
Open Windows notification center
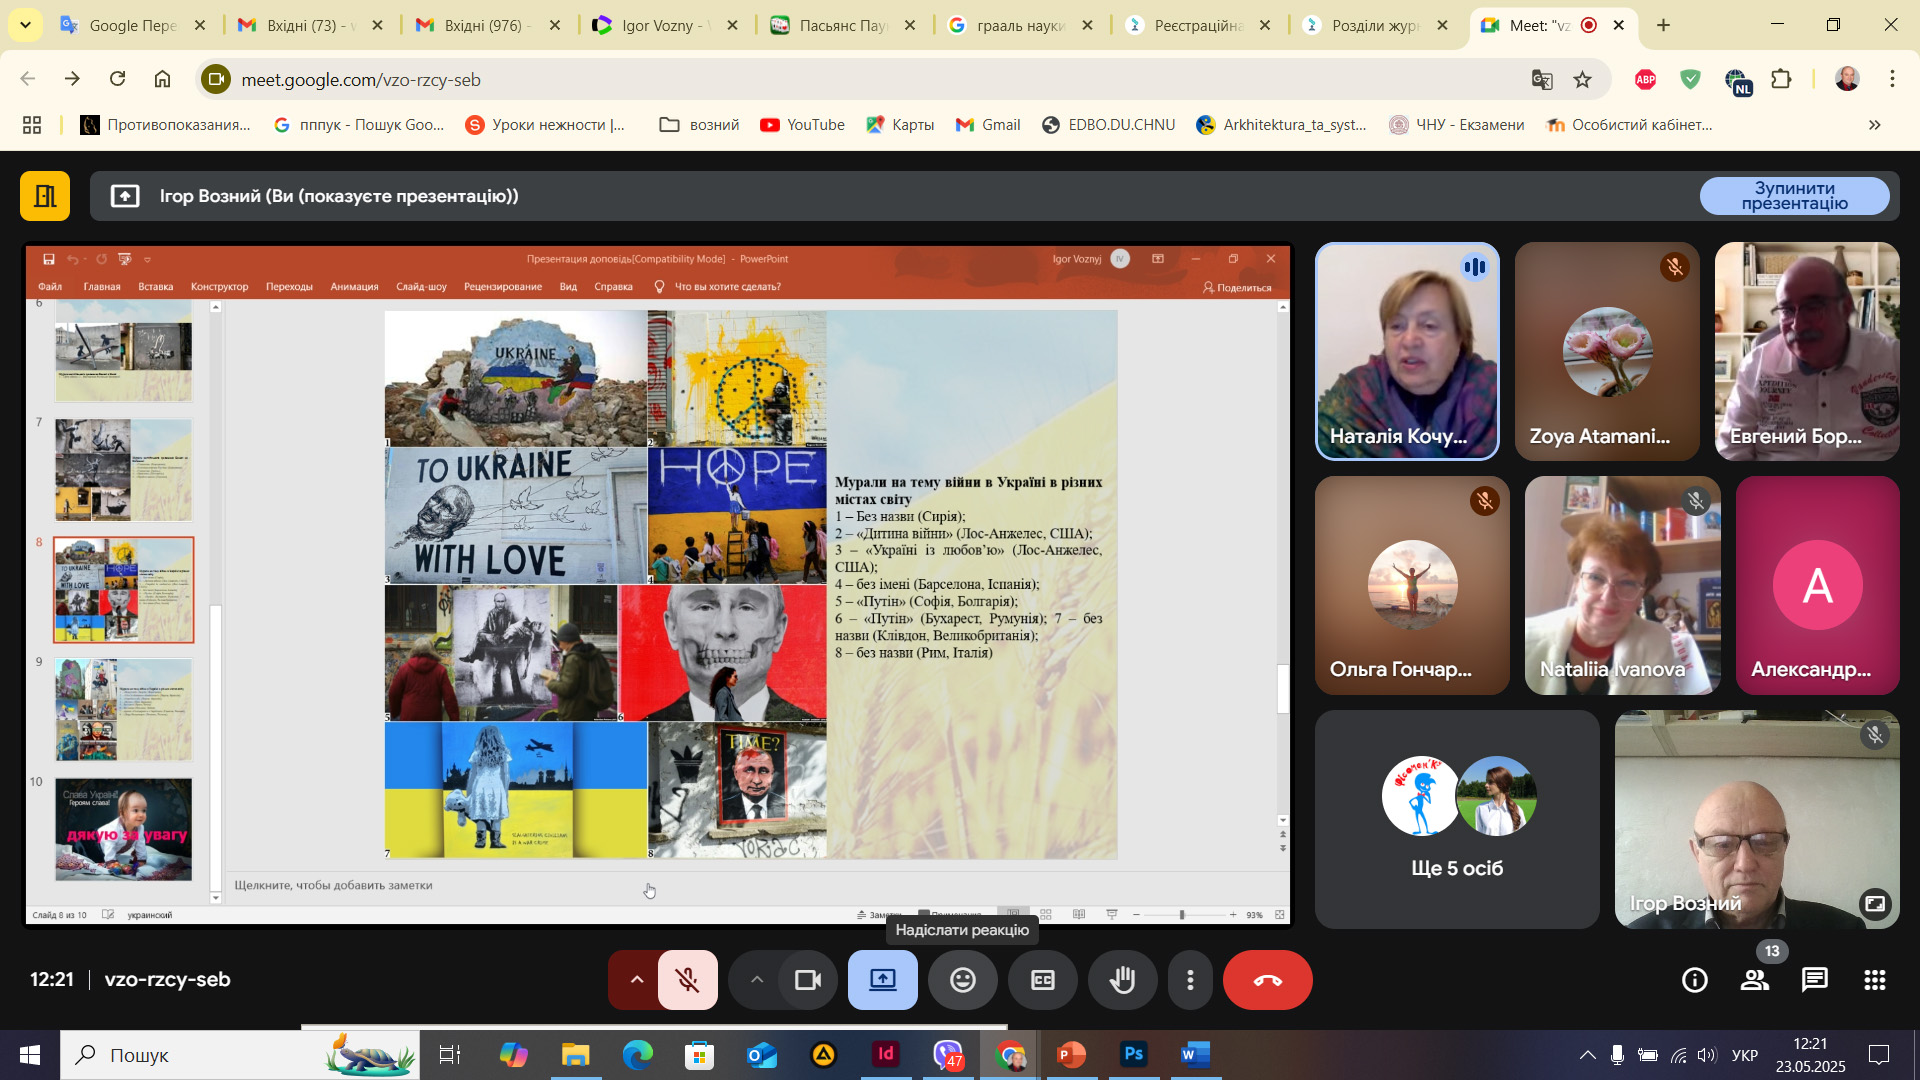tap(1879, 1055)
